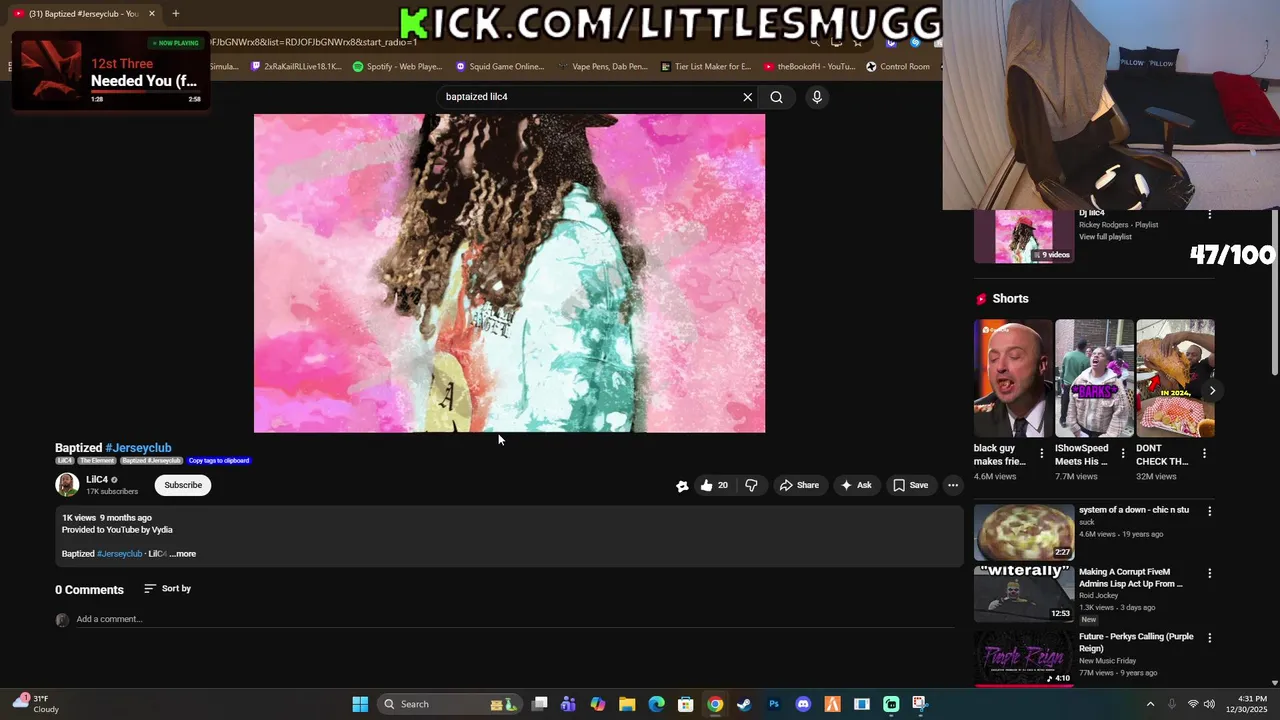The image size is (1280, 720).
Task: Start voice search with microphone icon
Action: point(817,97)
